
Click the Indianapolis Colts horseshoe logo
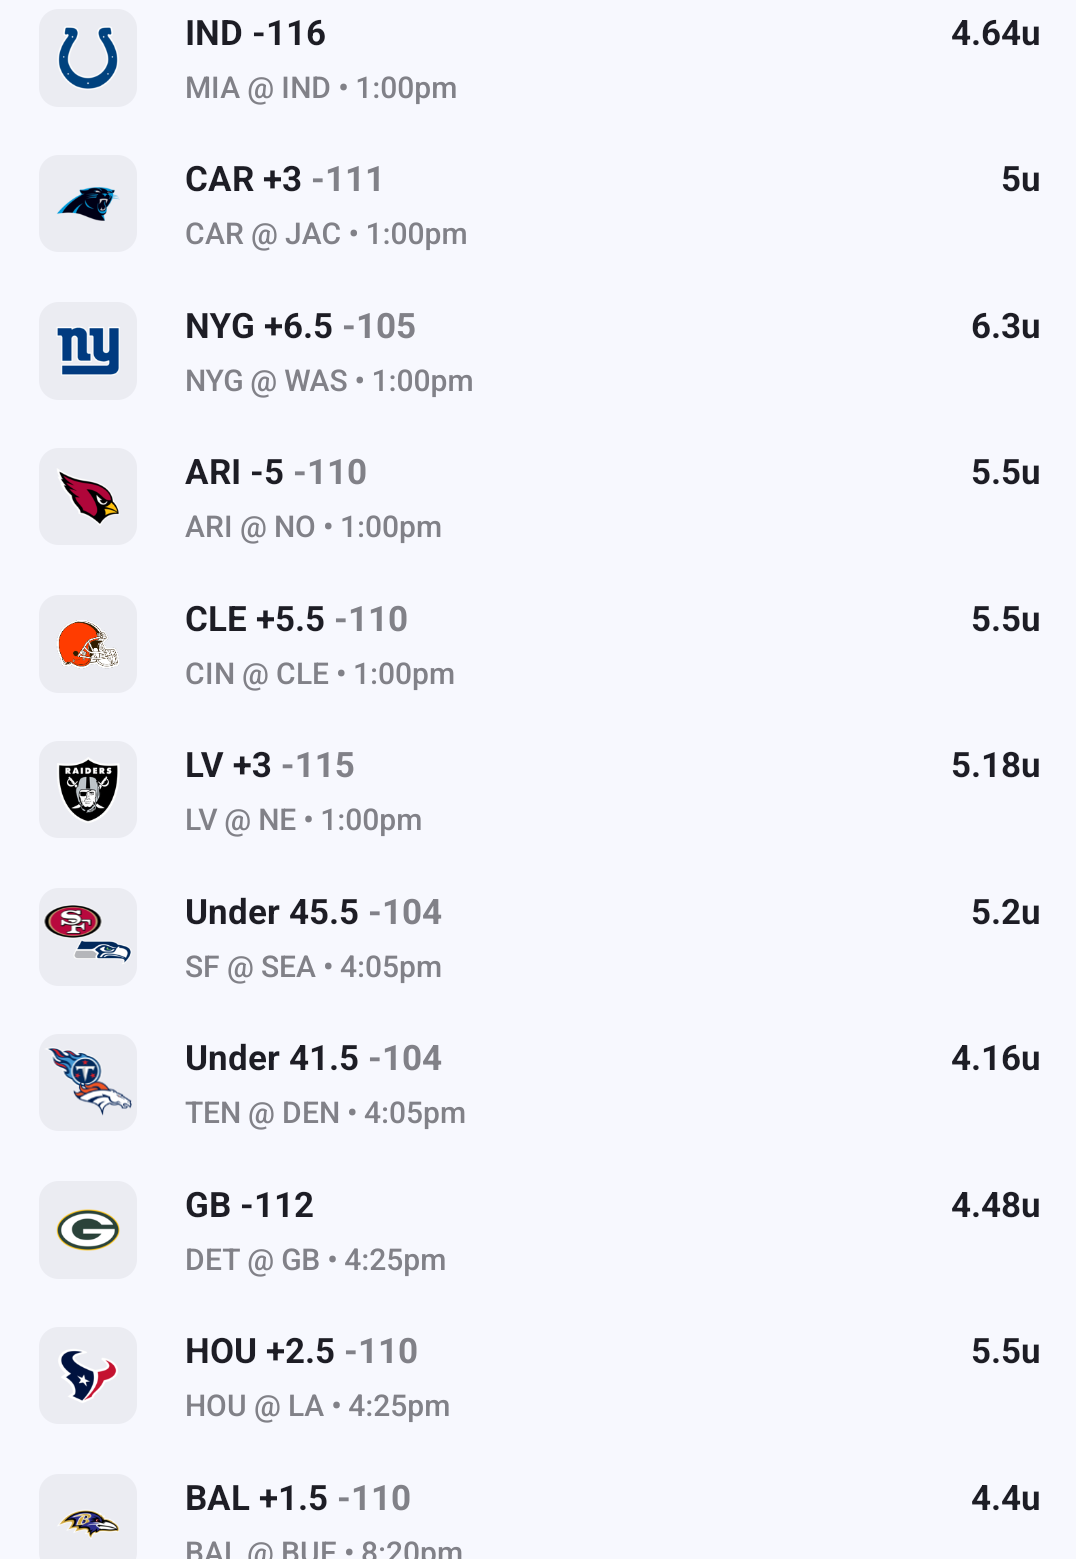pyautogui.click(x=88, y=58)
